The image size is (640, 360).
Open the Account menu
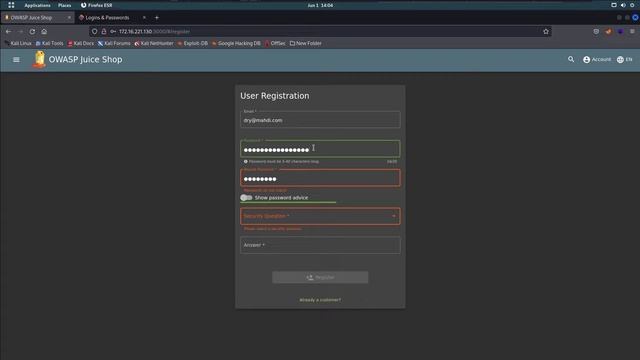[x=597, y=60]
